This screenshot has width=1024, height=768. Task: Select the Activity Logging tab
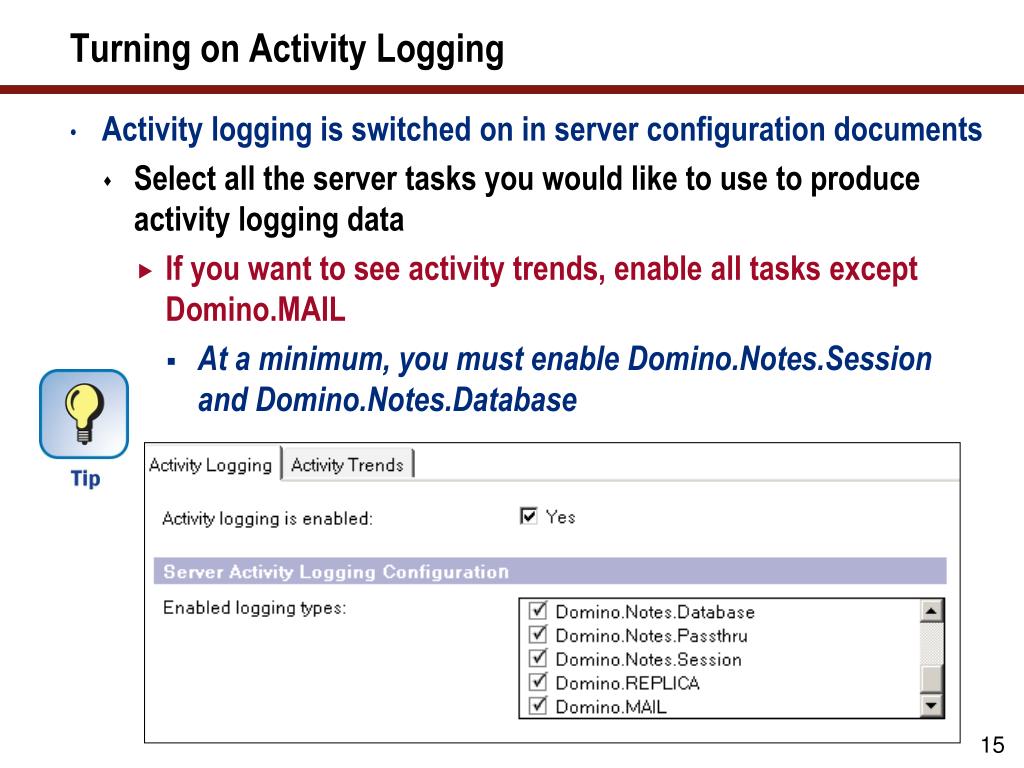(x=210, y=464)
